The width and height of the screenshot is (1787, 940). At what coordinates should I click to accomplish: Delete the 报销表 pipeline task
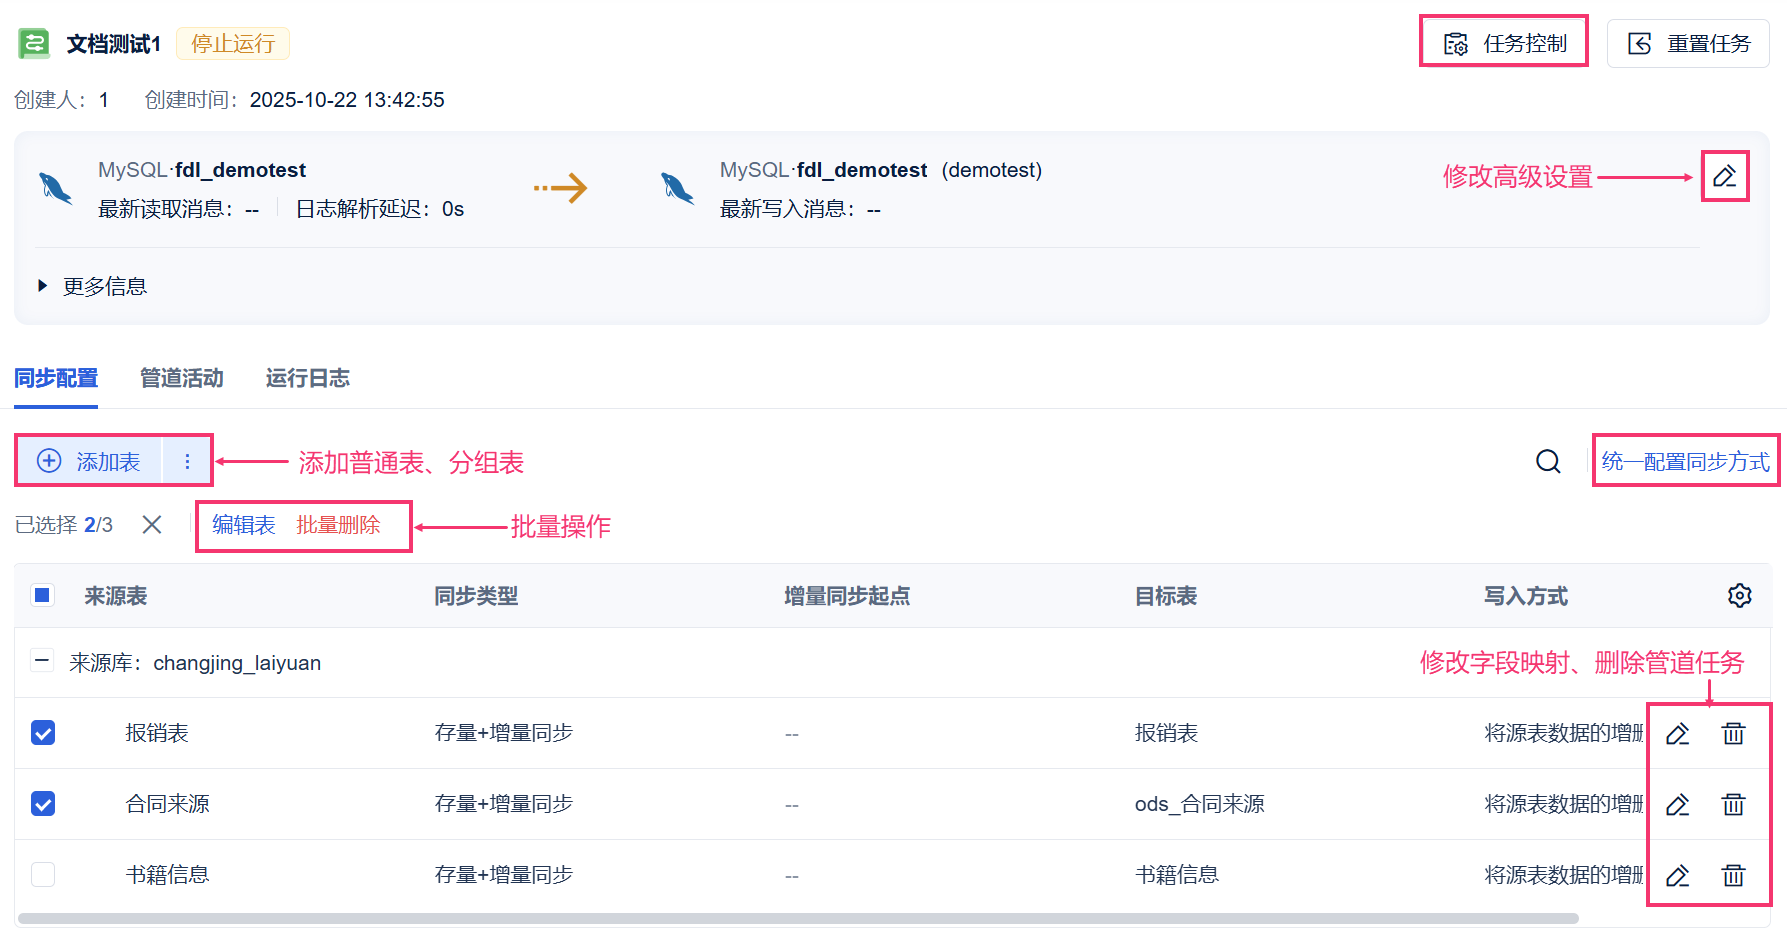pyautogui.click(x=1733, y=734)
